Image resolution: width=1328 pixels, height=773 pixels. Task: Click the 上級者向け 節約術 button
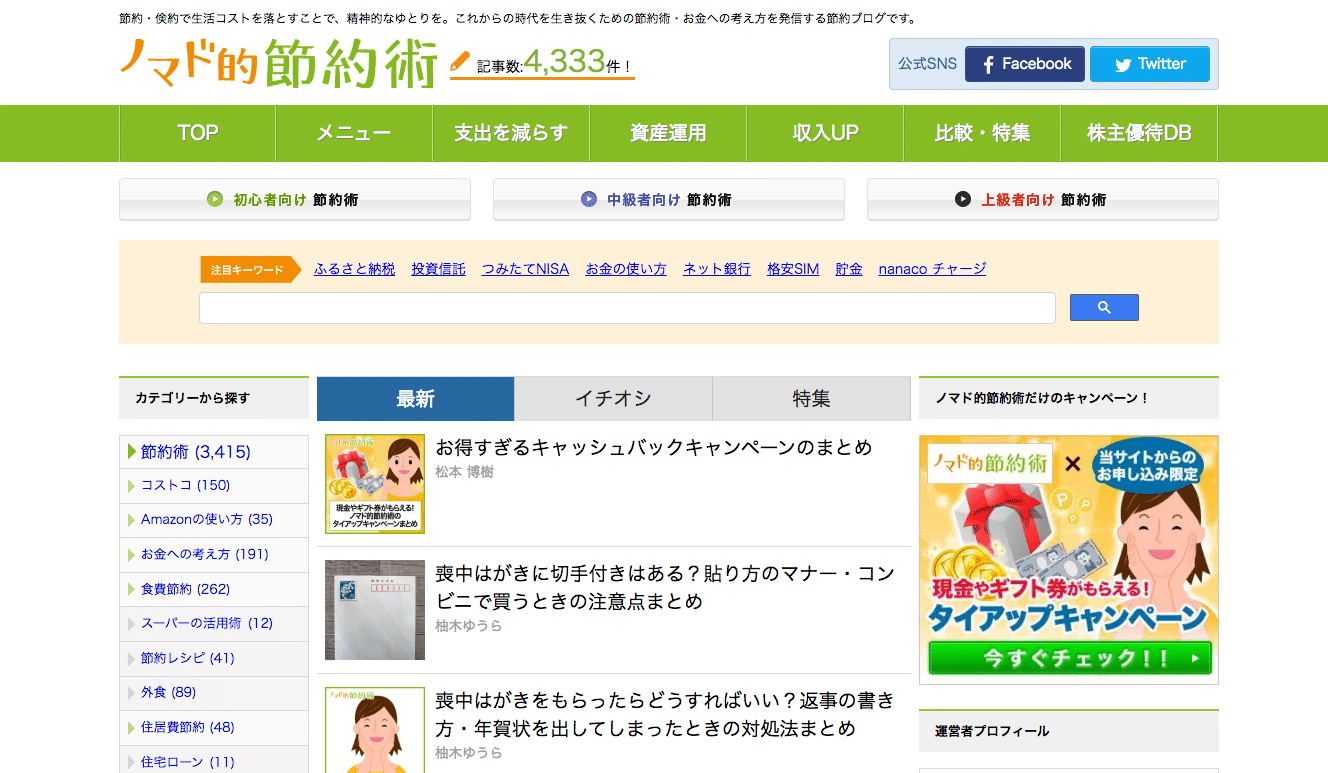click(x=1043, y=199)
